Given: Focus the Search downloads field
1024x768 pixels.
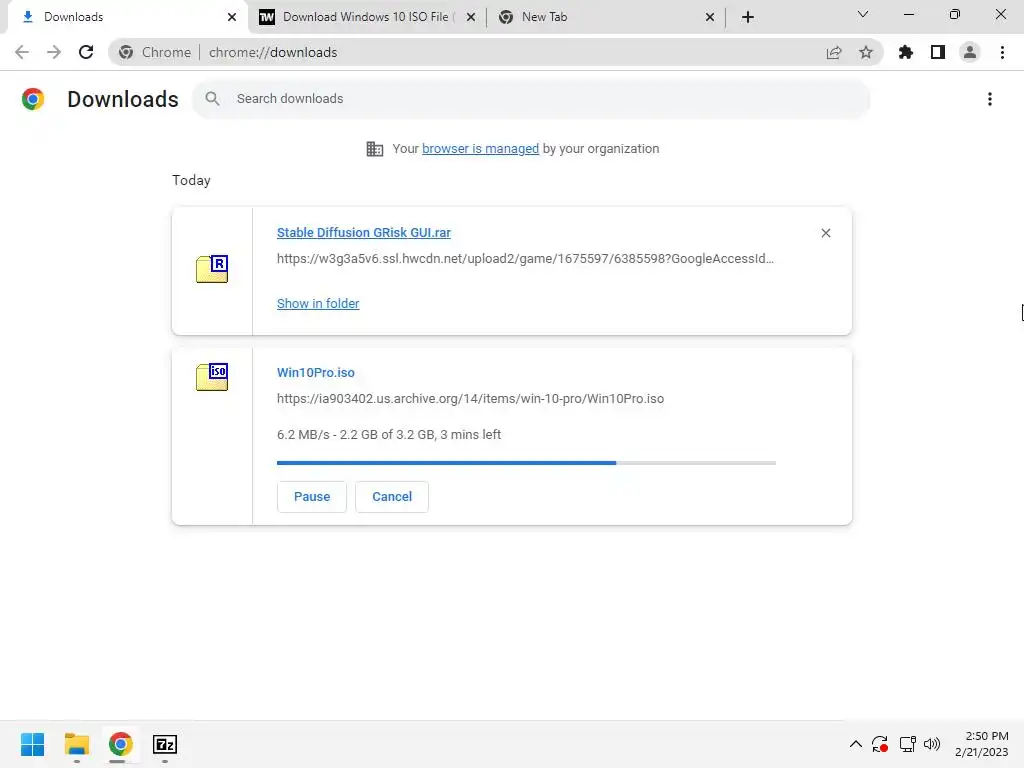Looking at the screenshot, I should (531, 99).
